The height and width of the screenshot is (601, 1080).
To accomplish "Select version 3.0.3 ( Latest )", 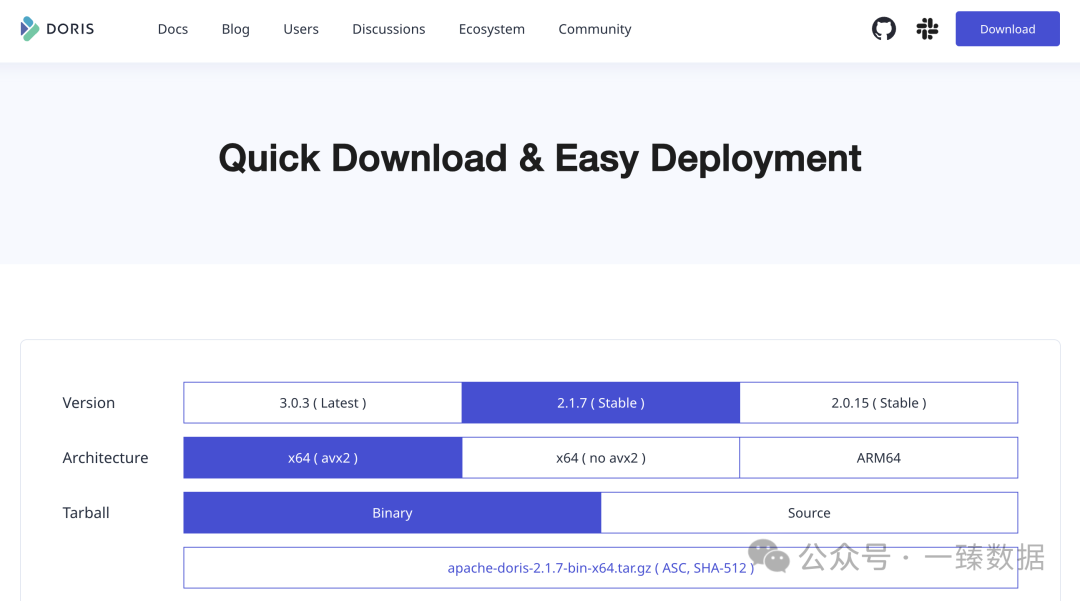I will point(322,403).
